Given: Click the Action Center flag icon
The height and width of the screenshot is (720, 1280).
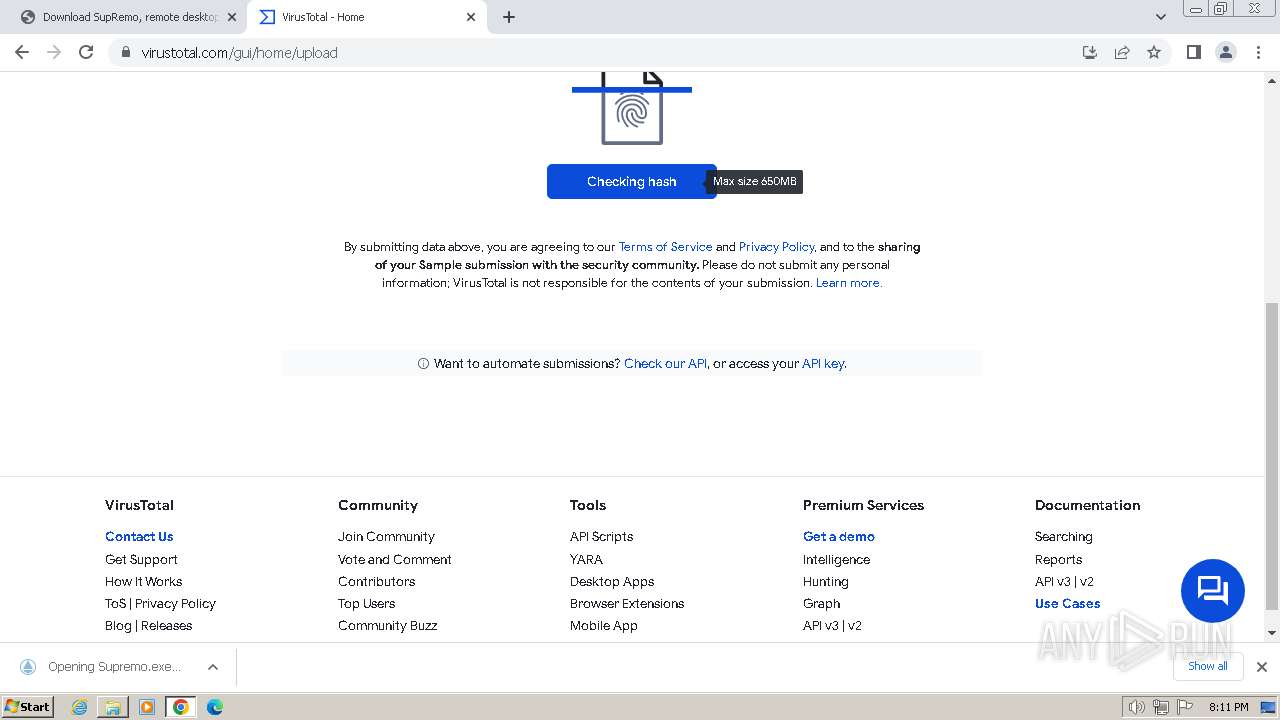Looking at the screenshot, I should 1185,707.
